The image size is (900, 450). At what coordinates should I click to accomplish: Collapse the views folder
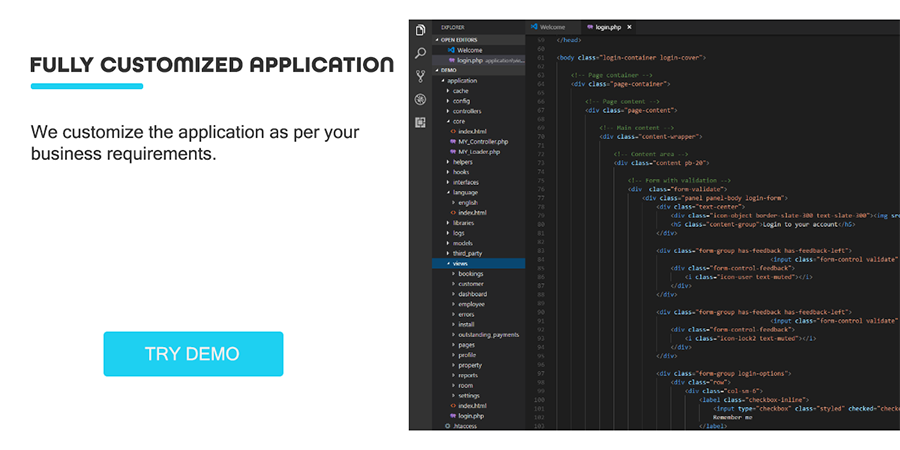(460, 263)
